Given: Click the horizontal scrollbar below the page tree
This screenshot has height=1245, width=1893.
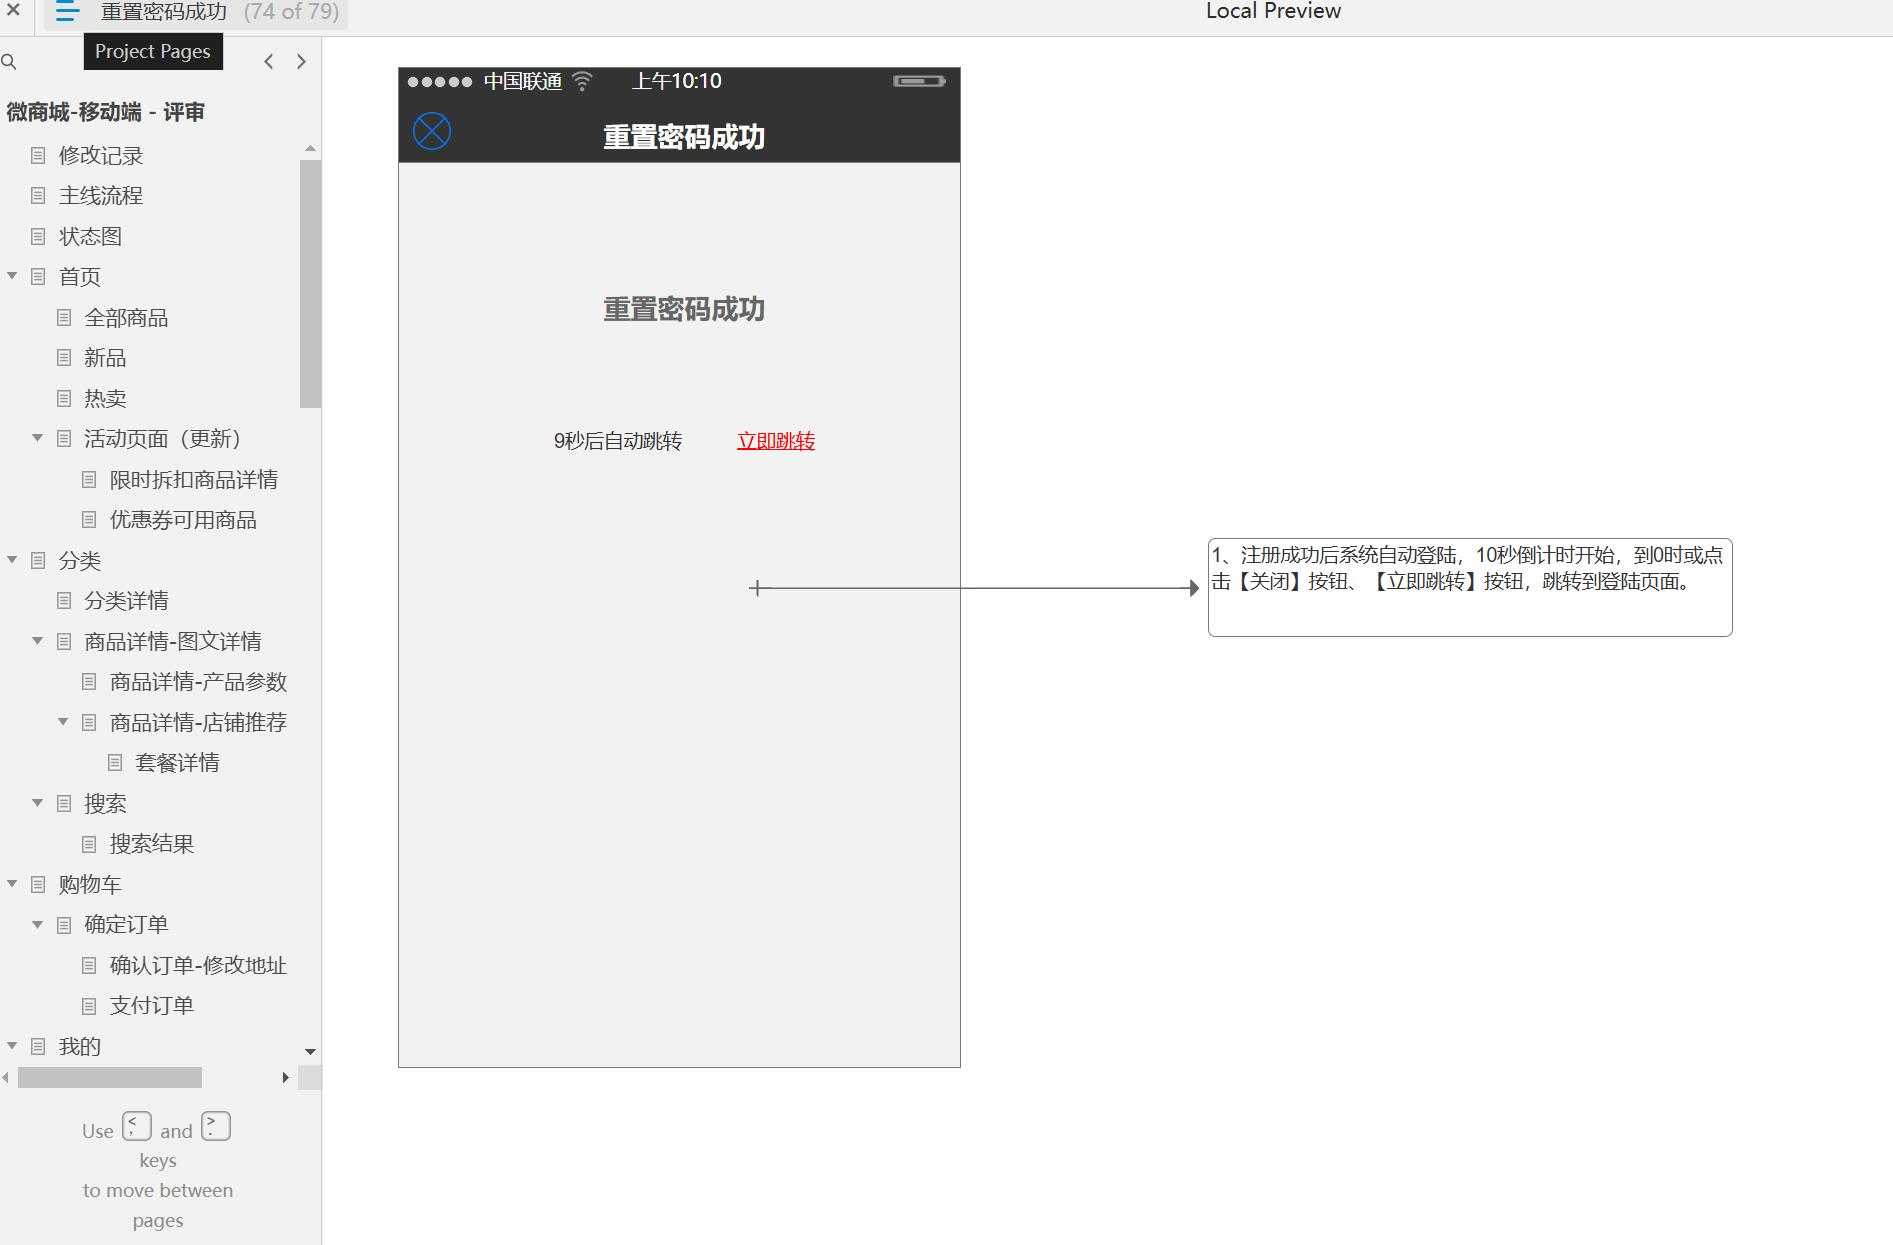Looking at the screenshot, I should (110, 1078).
